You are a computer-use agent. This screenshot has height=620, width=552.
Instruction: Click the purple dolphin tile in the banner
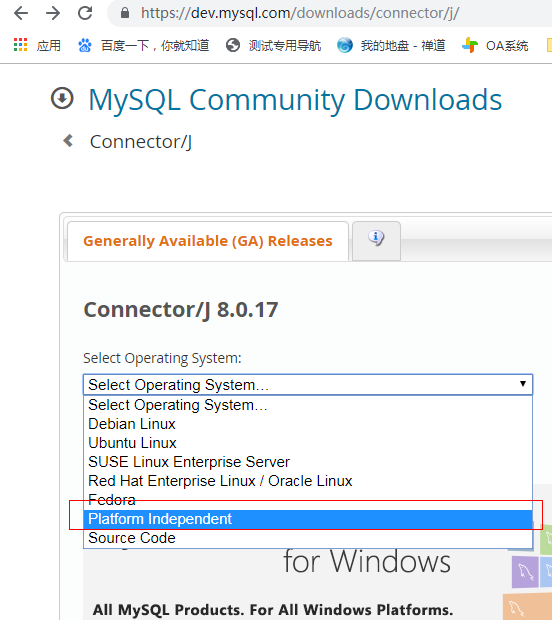(x=525, y=571)
